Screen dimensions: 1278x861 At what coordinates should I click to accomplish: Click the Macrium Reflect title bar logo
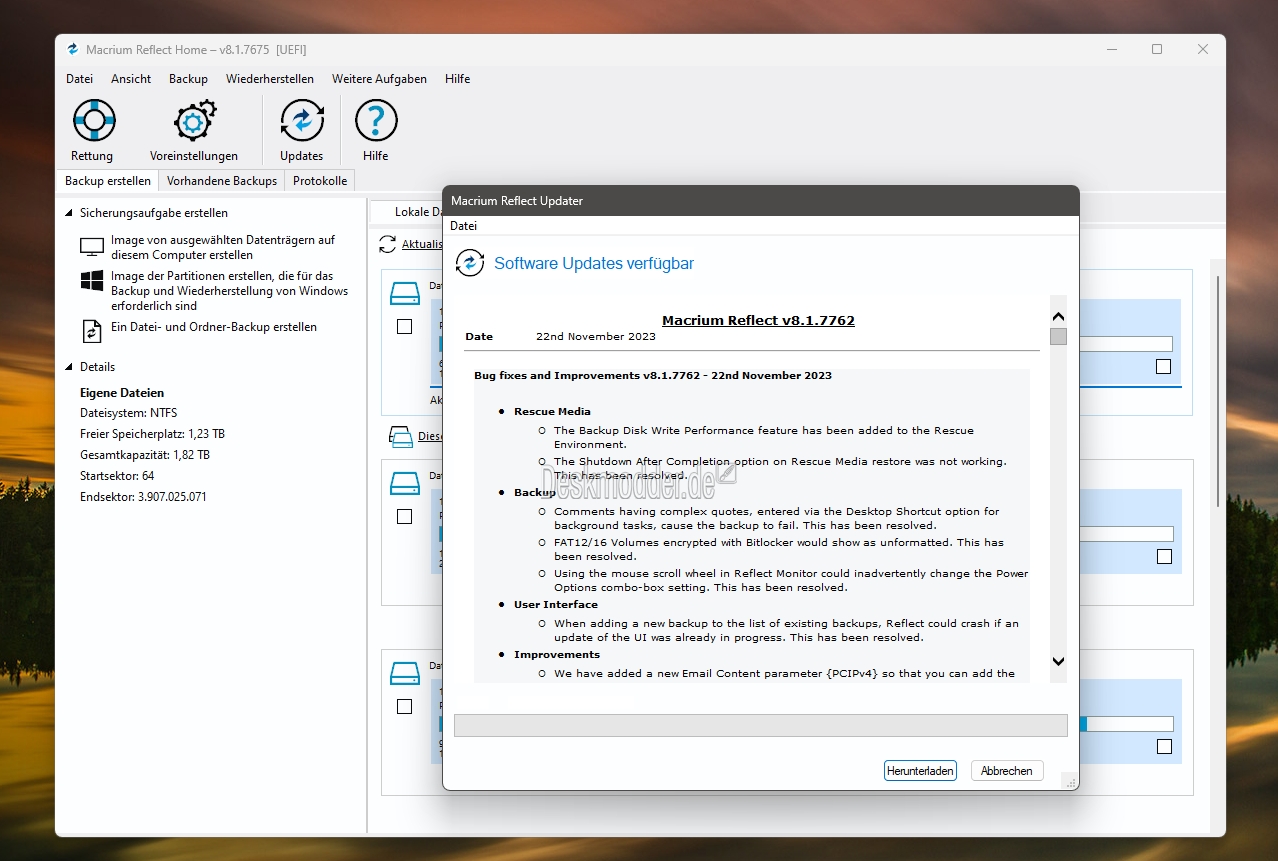[x=72, y=49]
